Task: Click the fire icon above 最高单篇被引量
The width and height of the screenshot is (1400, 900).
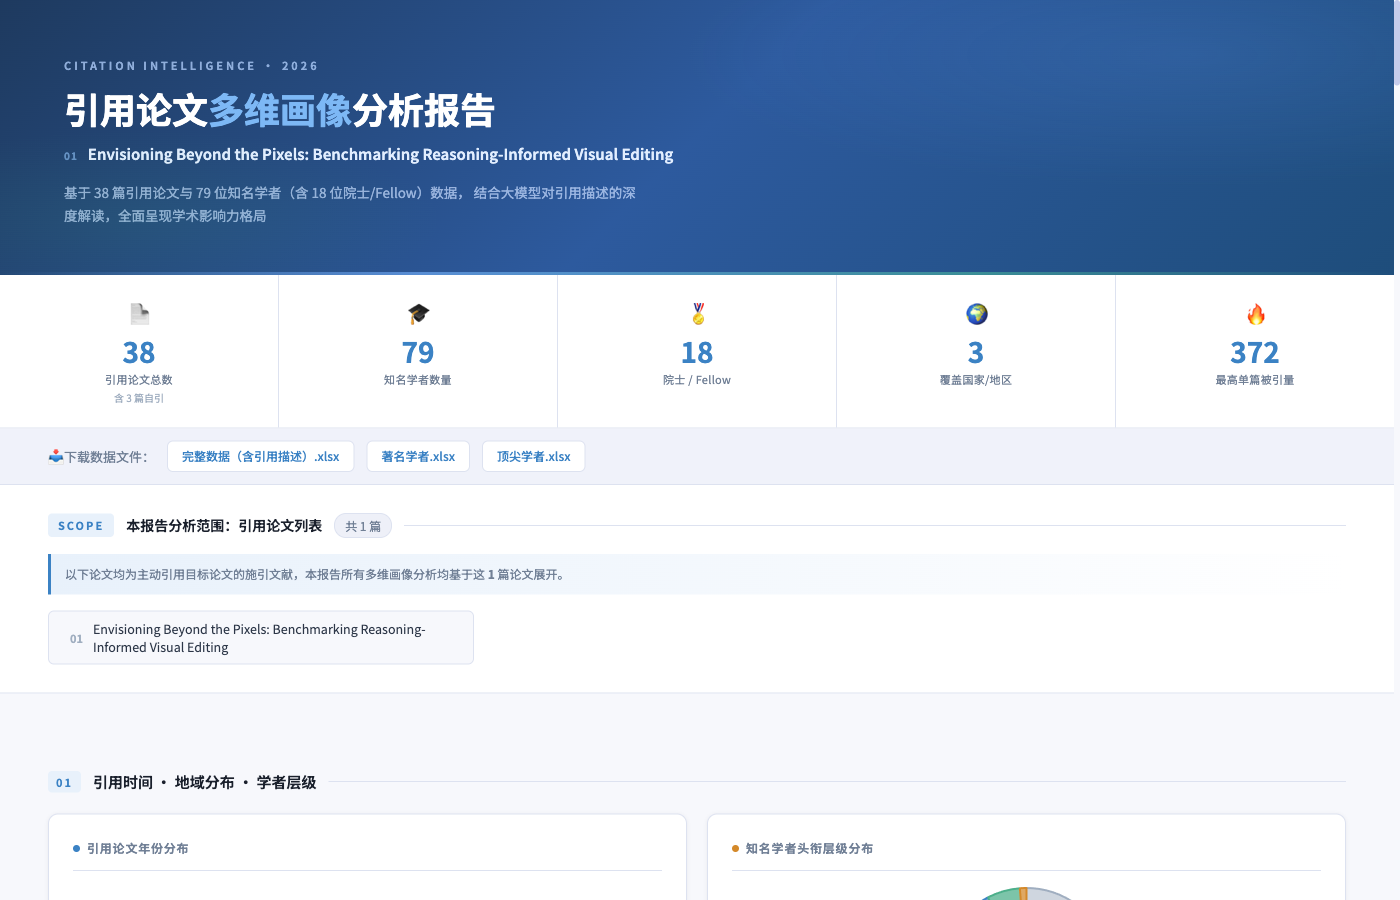Action: pos(1254,313)
